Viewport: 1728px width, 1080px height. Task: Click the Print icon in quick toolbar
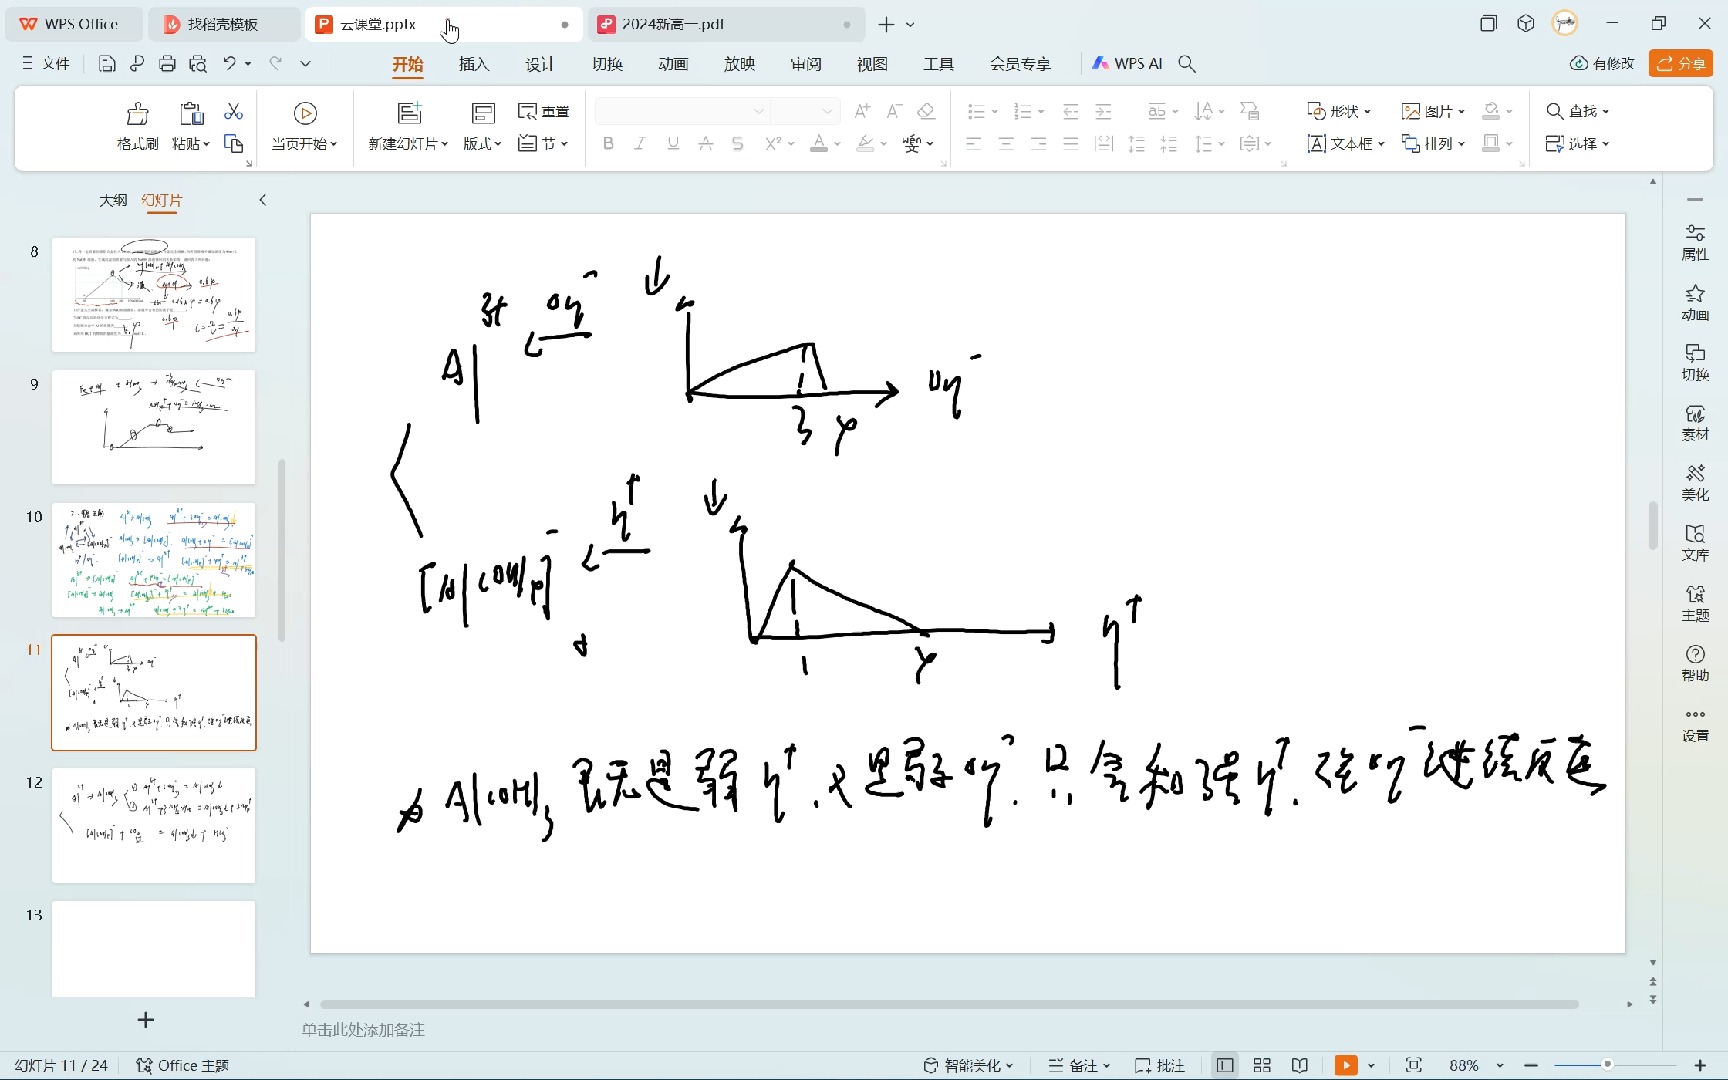pos(167,63)
